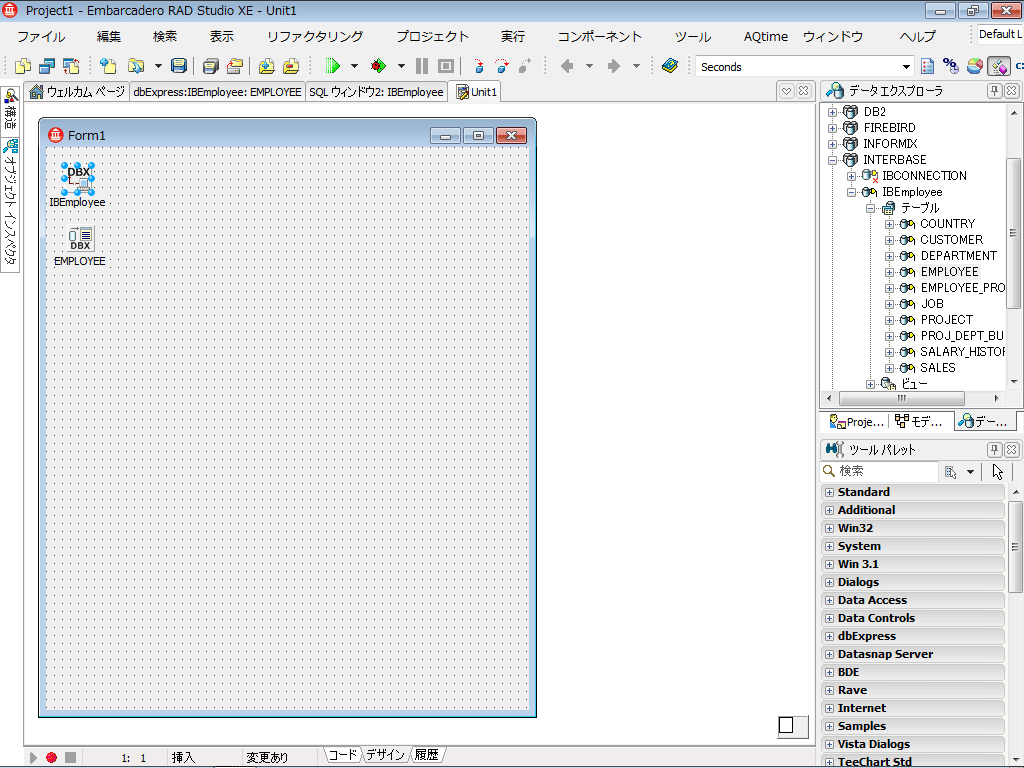Click the checklist document icon beside Seconds combo
Image resolution: width=1024 pixels, height=768 pixels.
(x=927, y=66)
